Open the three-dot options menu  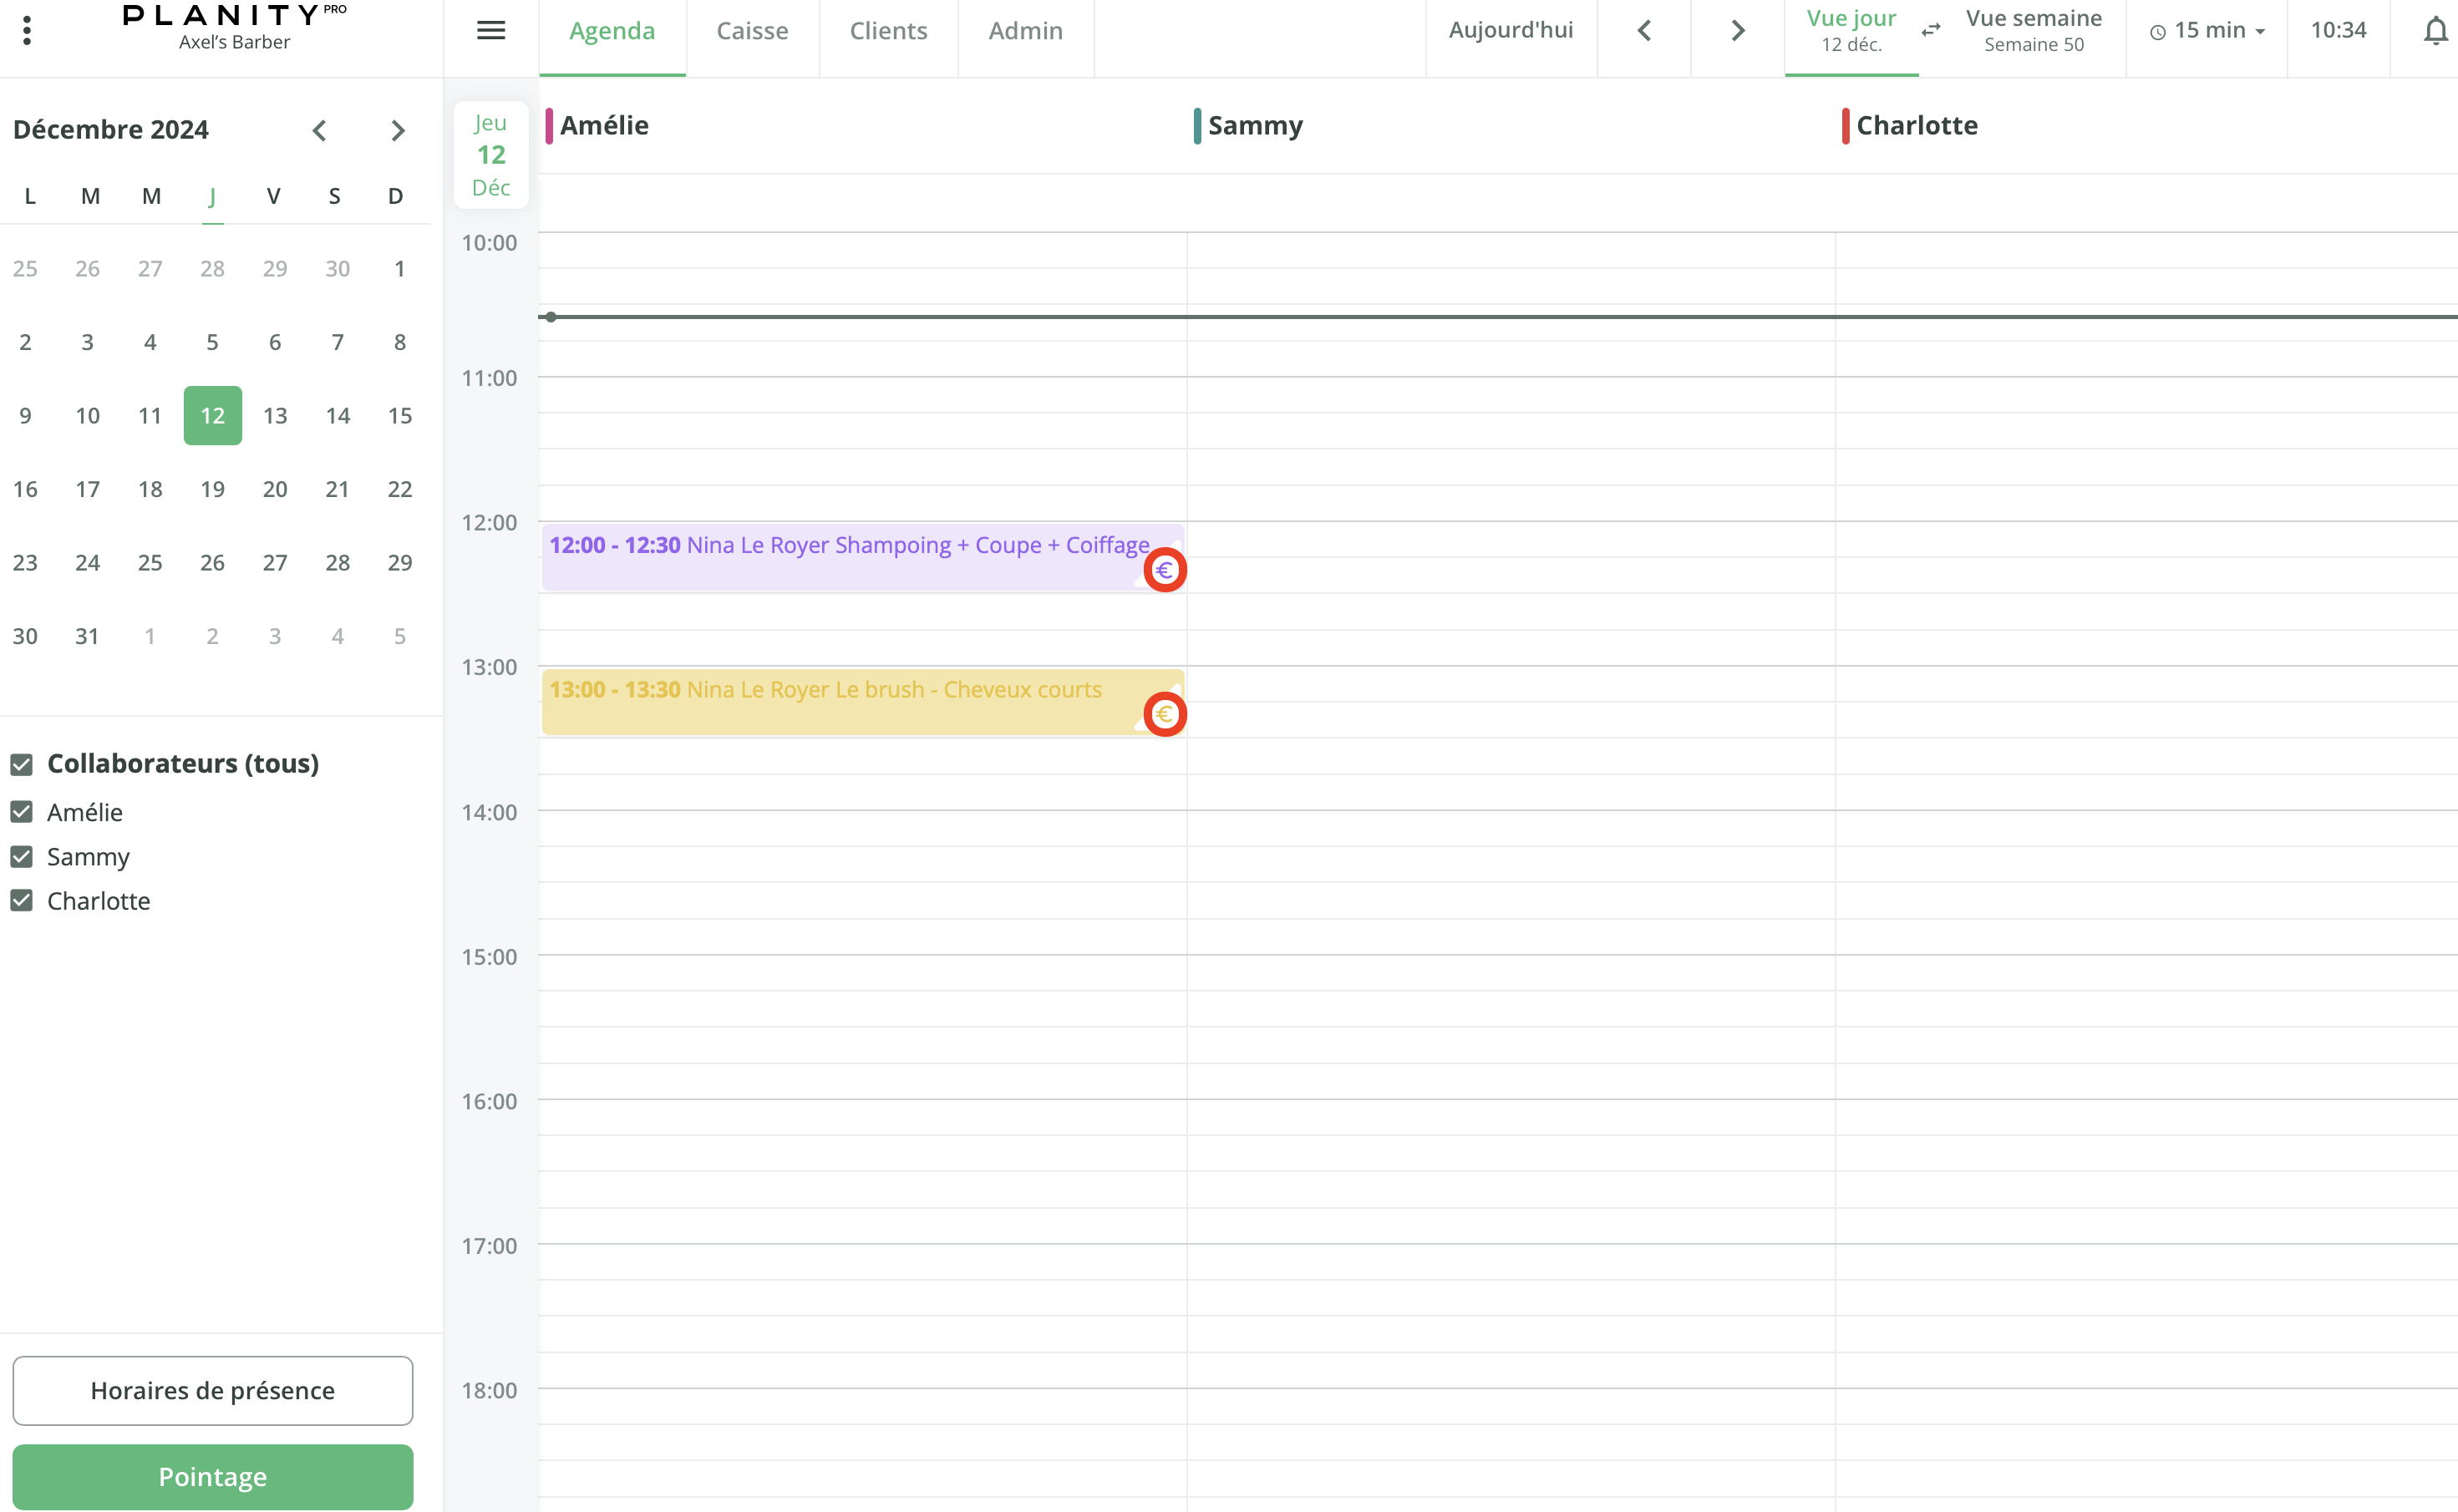pos(27,30)
